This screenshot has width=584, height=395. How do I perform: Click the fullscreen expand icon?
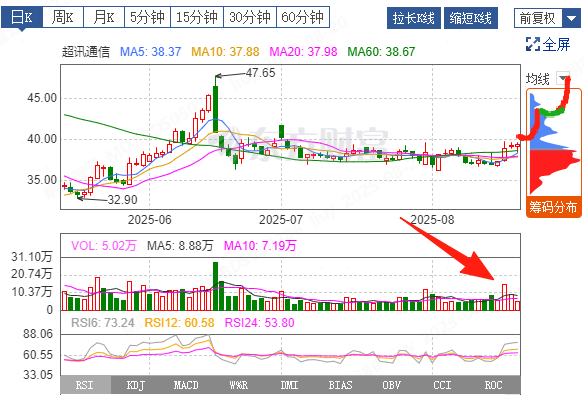pyautogui.click(x=533, y=44)
